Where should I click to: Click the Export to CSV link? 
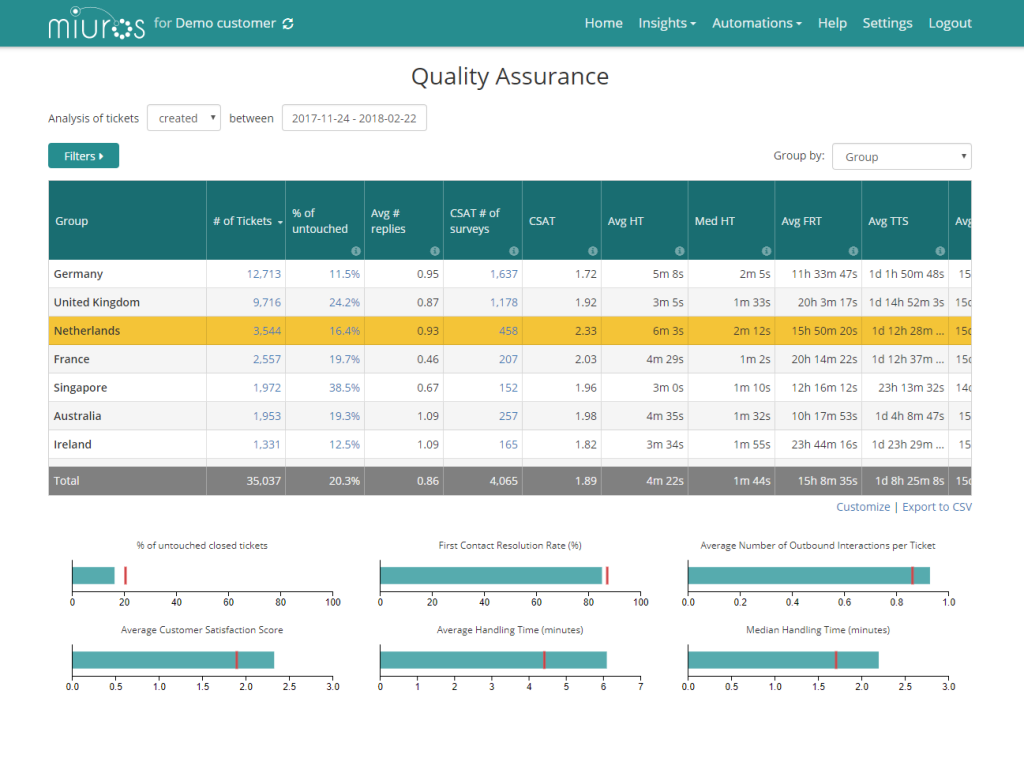tap(936, 507)
